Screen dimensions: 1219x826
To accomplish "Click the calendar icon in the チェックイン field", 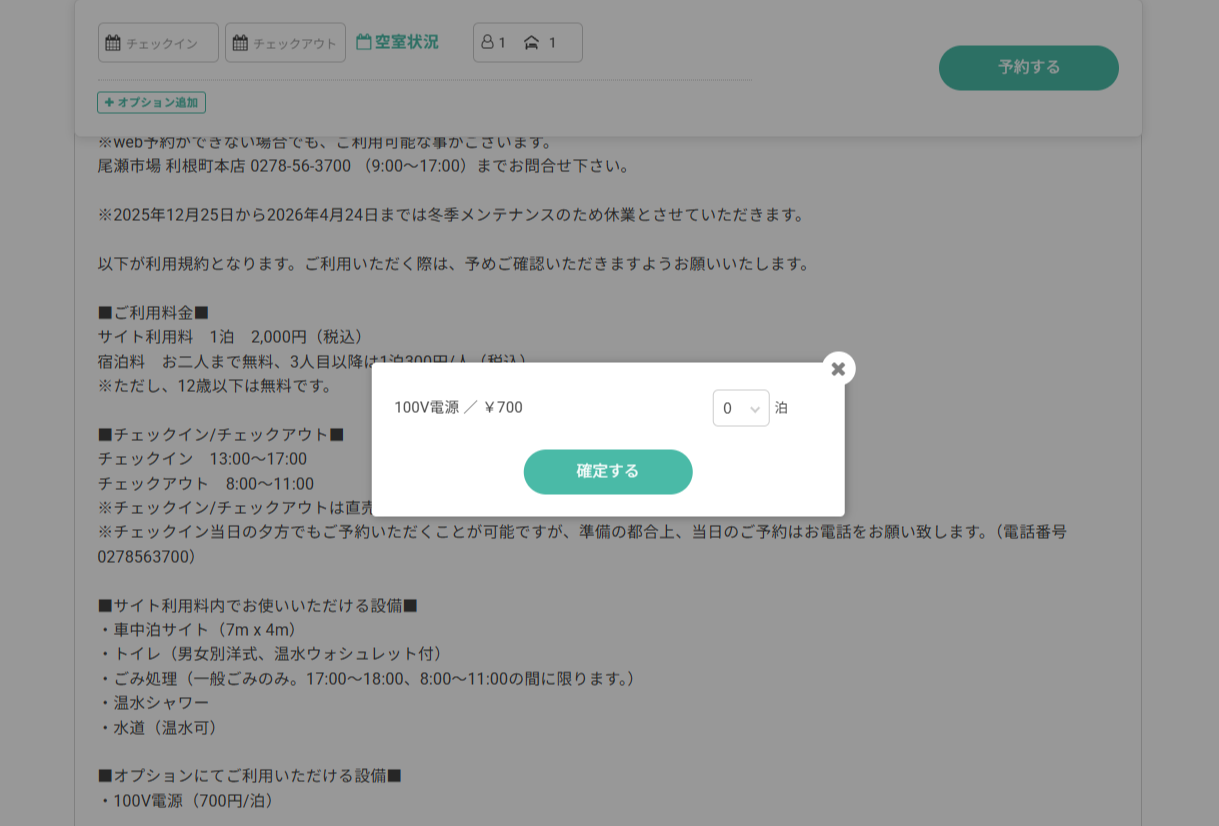I will coord(113,43).
